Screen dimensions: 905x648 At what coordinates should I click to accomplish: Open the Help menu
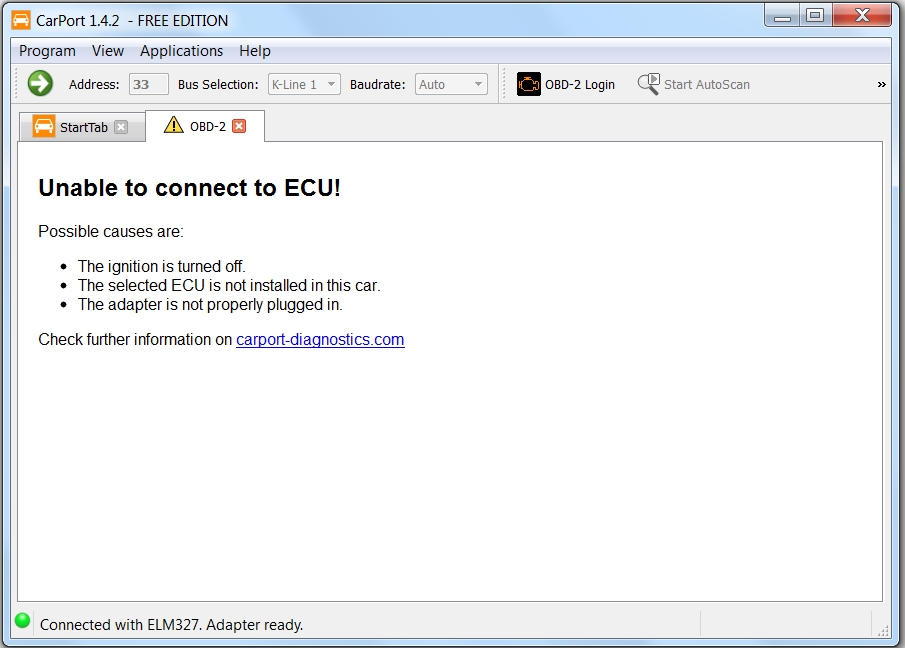click(x=255, y=51)
